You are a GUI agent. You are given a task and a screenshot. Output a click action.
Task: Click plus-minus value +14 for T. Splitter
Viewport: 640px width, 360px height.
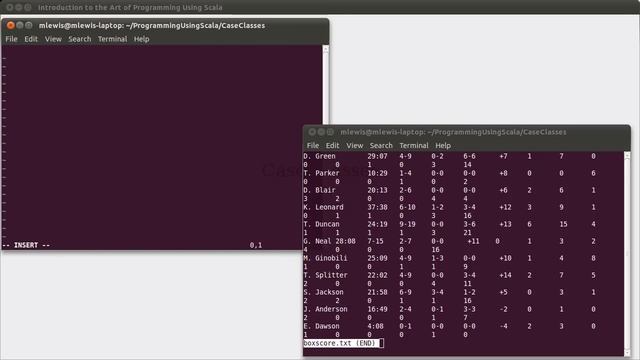(505, 275)
